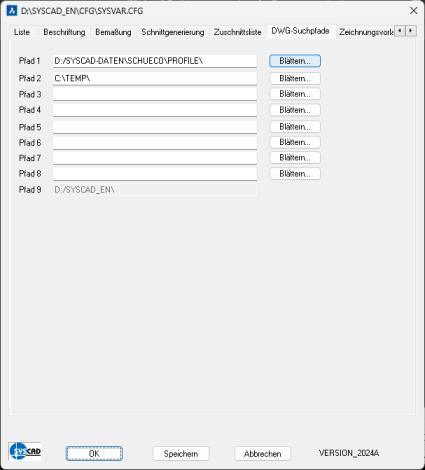Confirm settings with the OK button

pyautogui.click(x=94, y=454)
